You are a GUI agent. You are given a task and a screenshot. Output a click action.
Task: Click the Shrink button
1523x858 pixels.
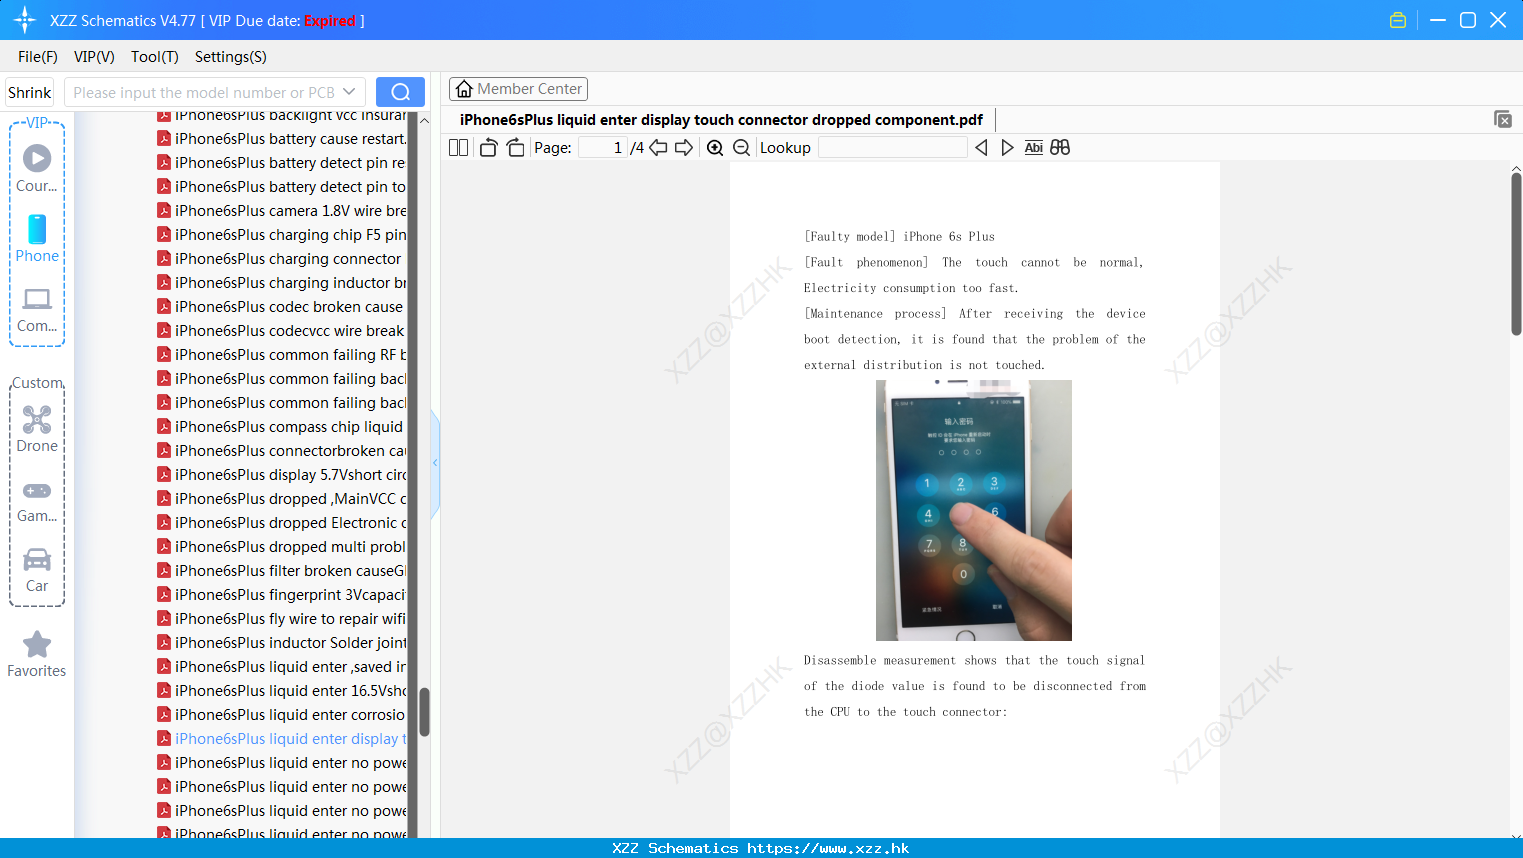coord(29,92)
